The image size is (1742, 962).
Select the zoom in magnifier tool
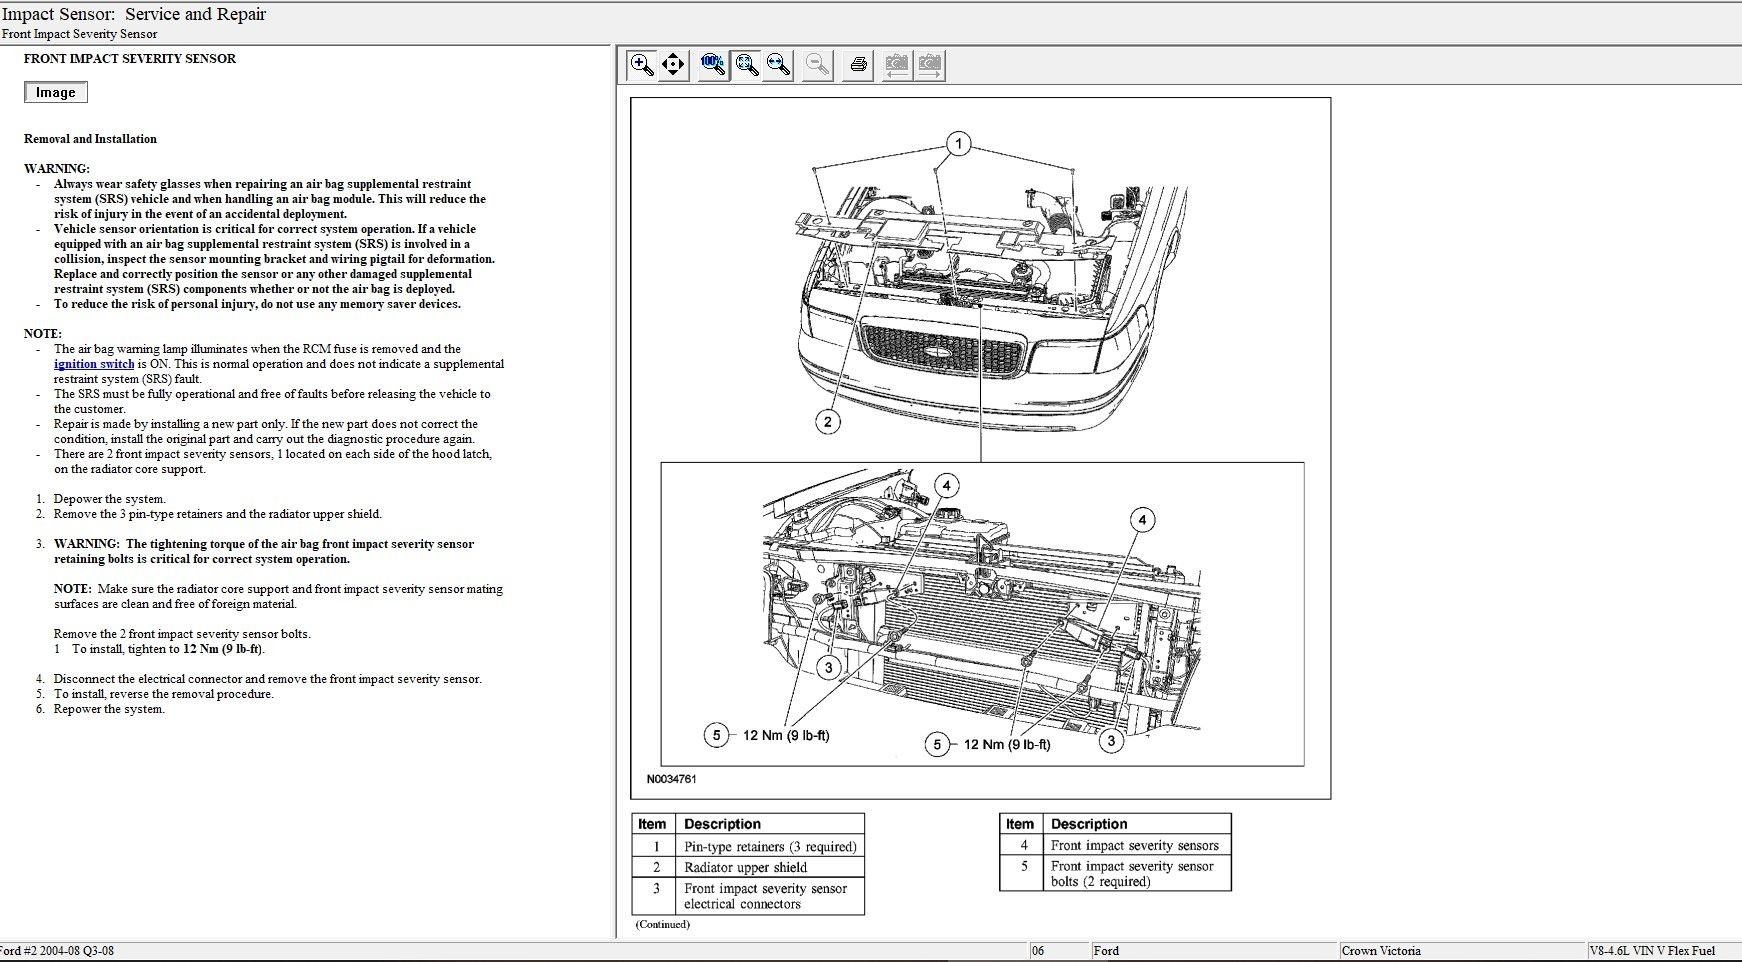[x=641, y=65]
